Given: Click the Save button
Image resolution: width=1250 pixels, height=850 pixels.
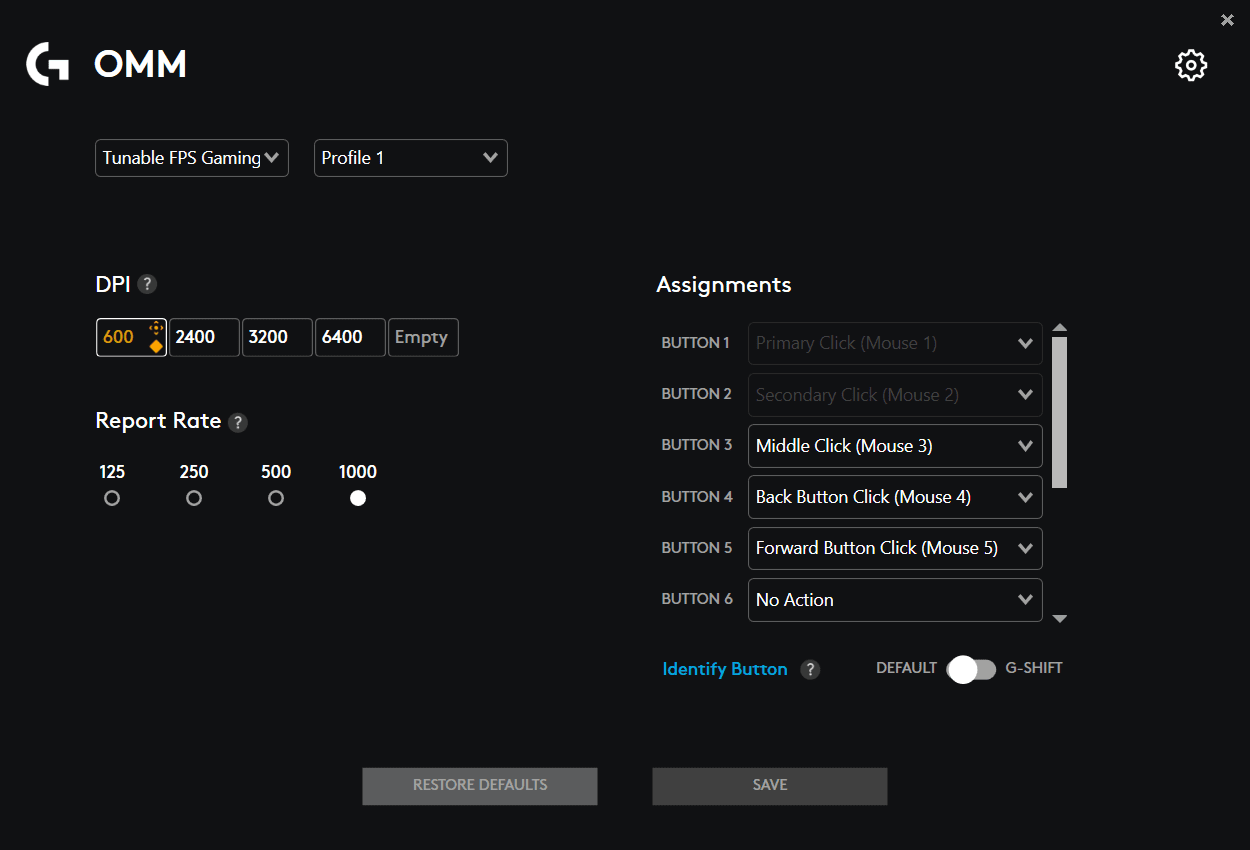Looking at the screenshot, I should (770, 786).
